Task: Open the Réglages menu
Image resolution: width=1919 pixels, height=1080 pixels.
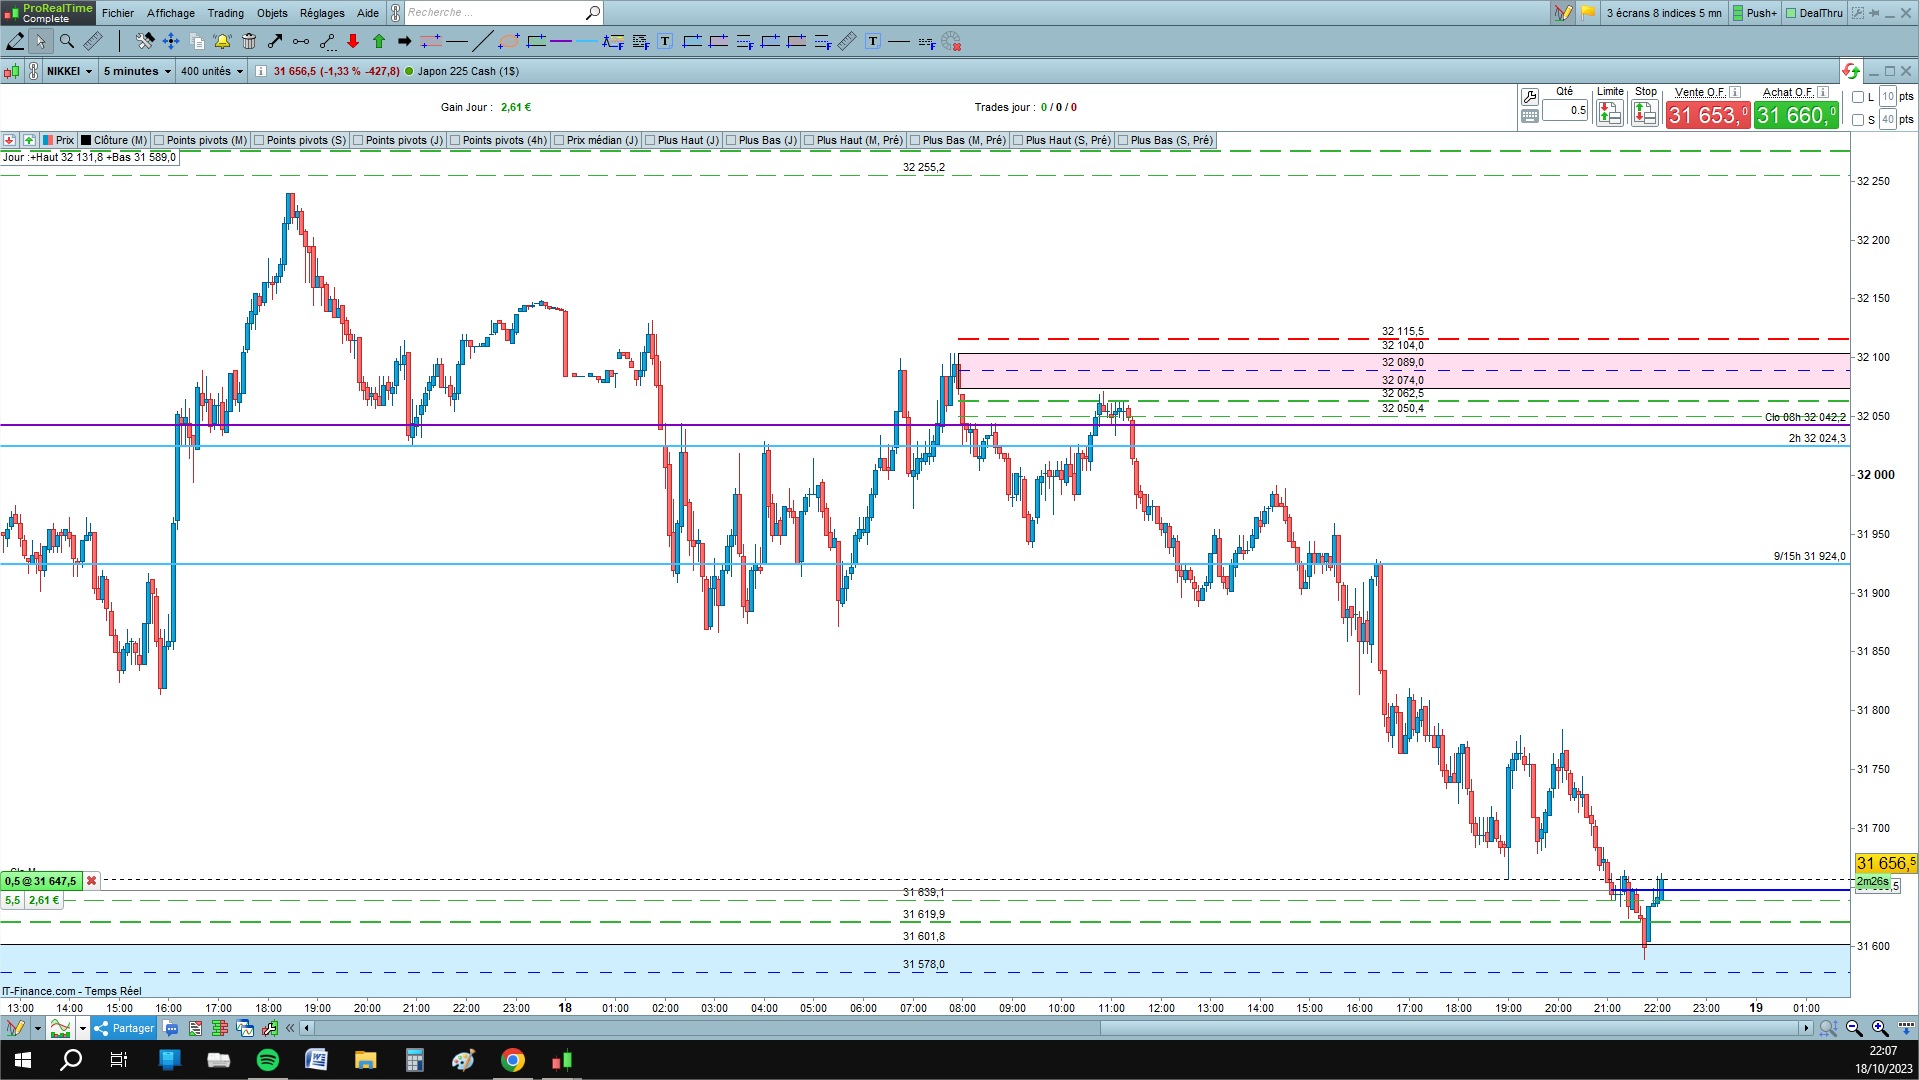Action: tap(322, 13)
